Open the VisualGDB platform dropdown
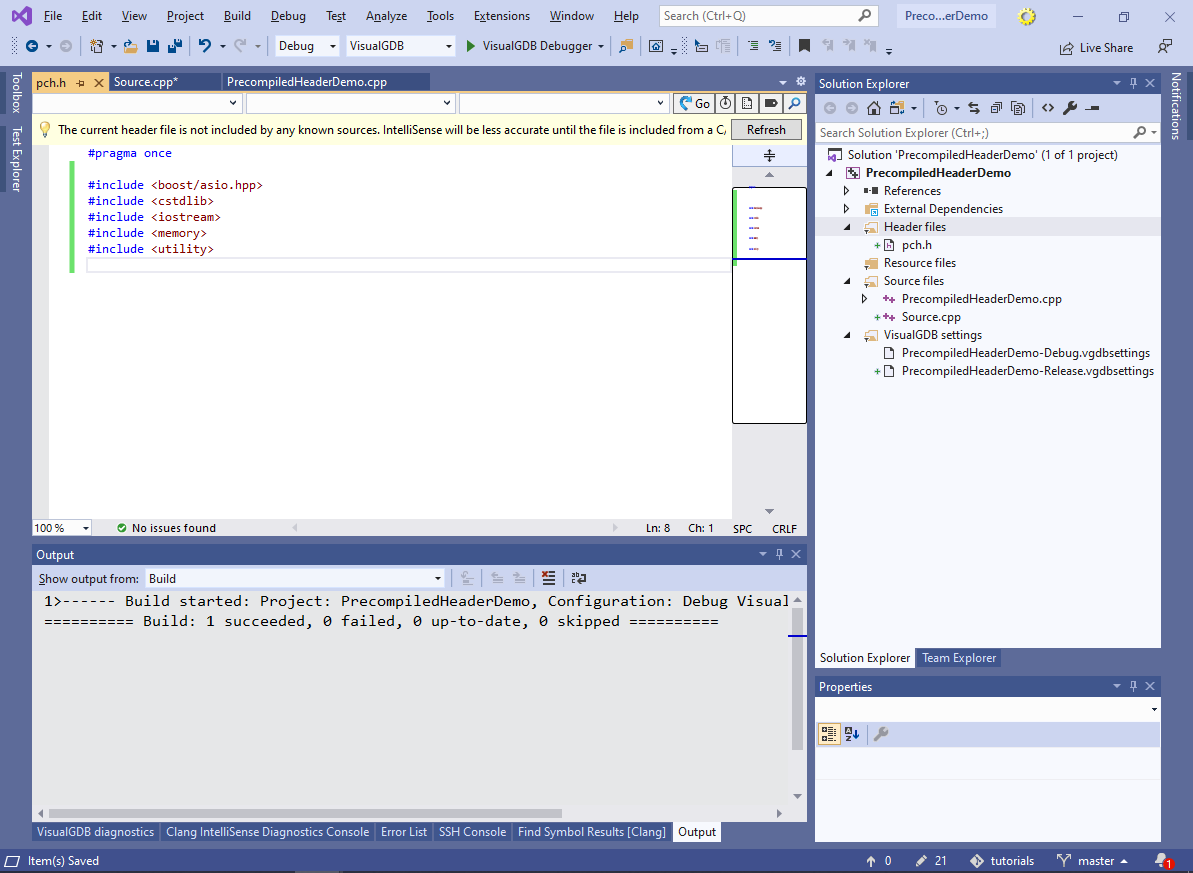This screenshot has height=873, width=1193. click(x=400, y=46)
